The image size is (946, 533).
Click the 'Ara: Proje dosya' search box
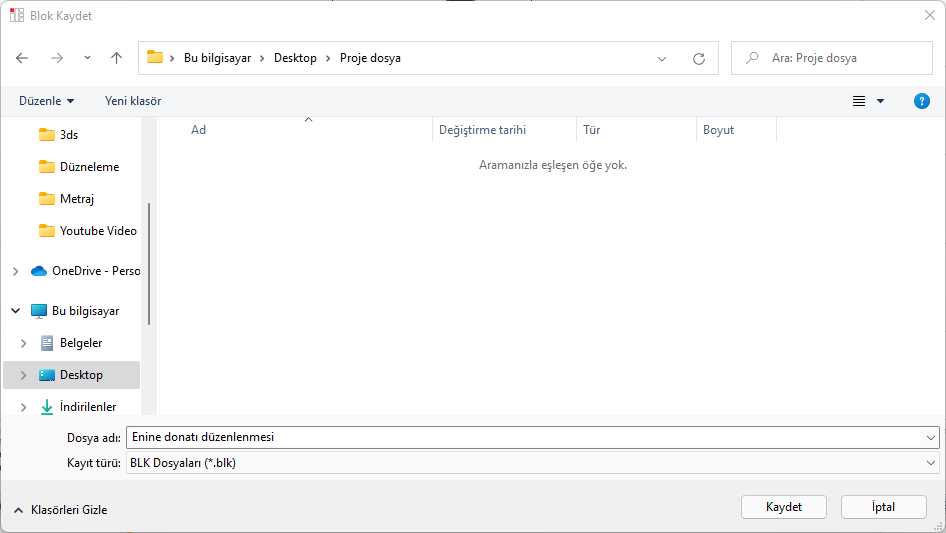[x=832, y=58]
